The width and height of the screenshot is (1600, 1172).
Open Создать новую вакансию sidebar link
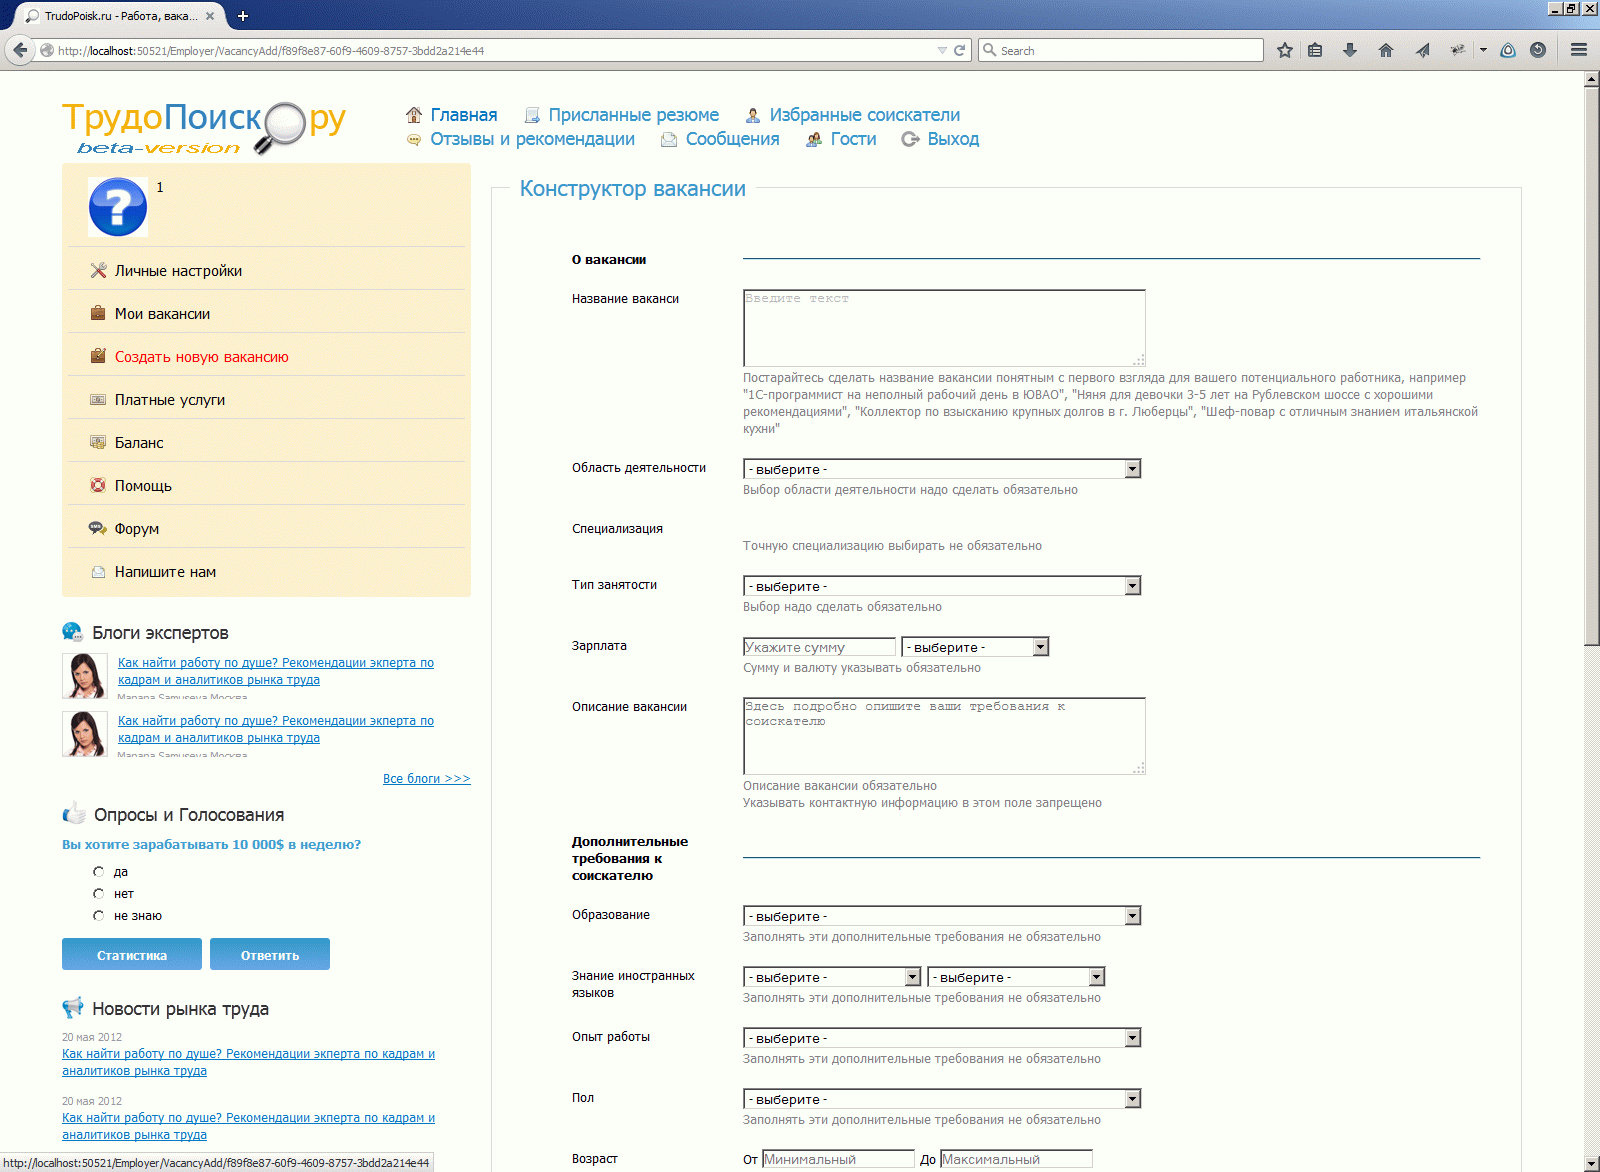point(202,357)
